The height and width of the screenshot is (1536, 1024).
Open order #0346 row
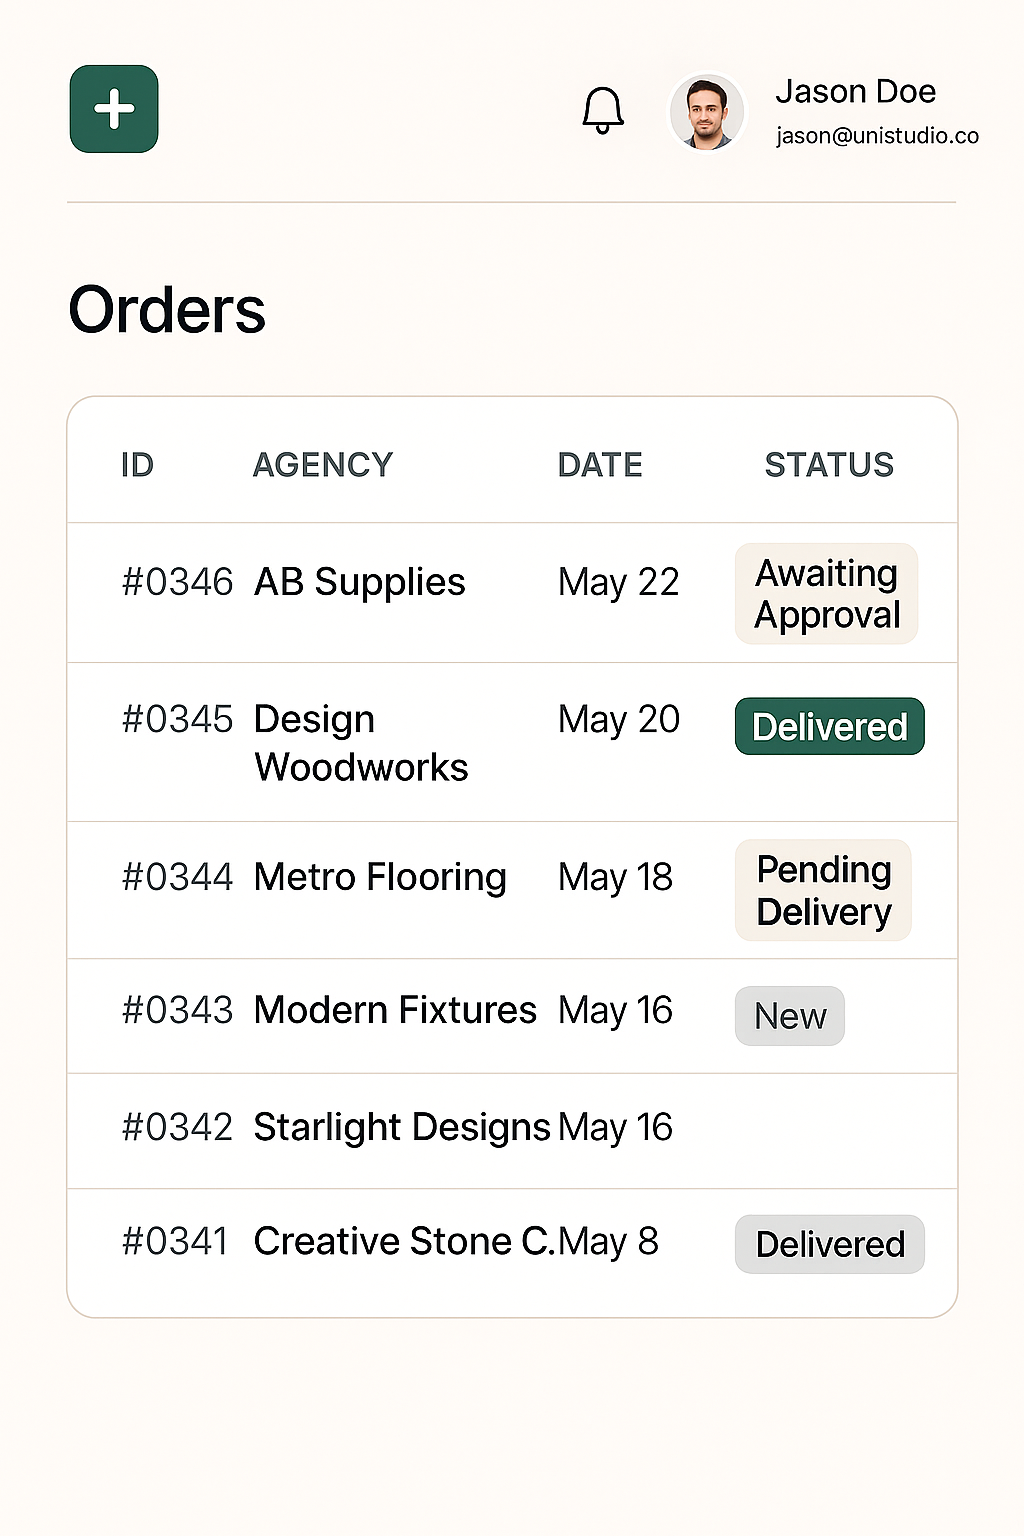[512, 593]
